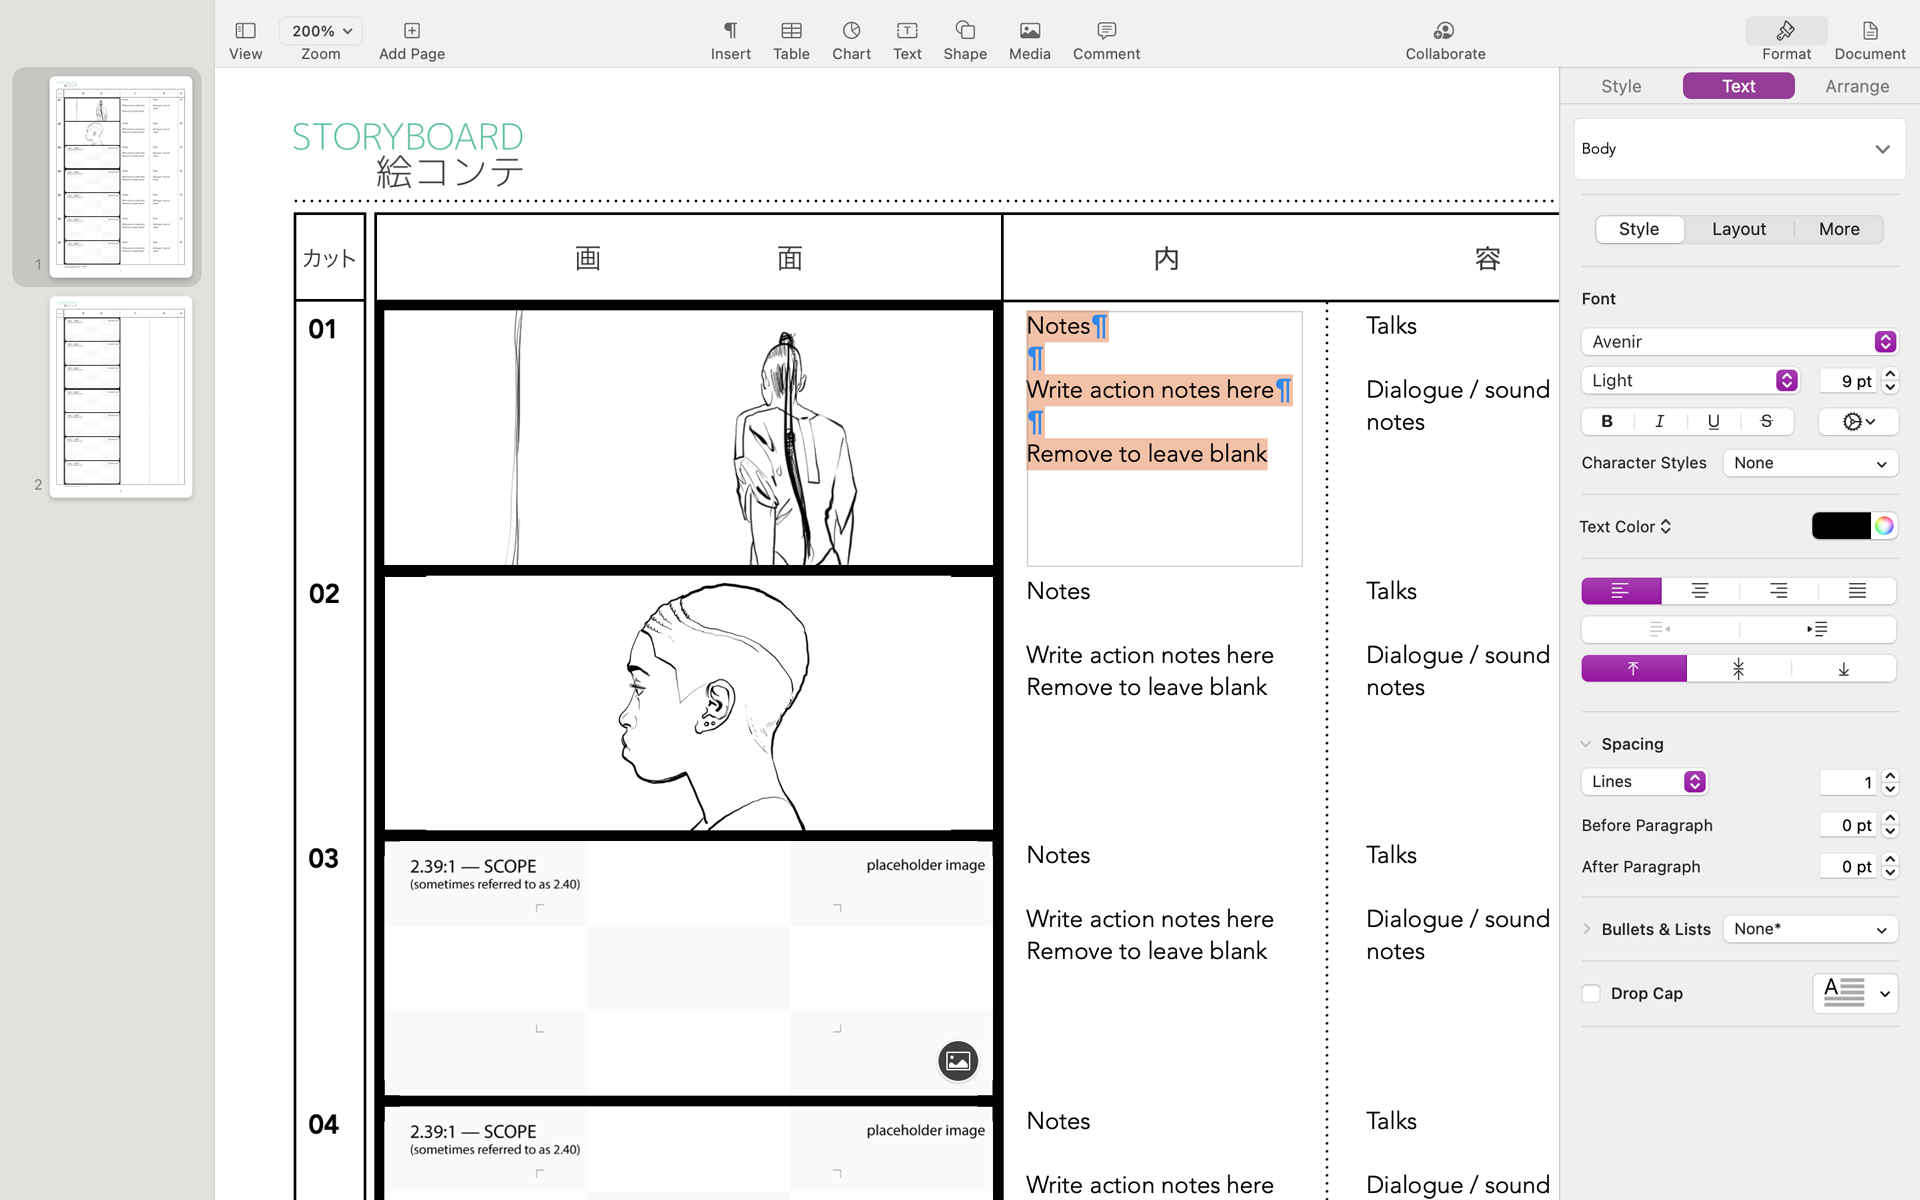
Task: Open the 200% Zoom dropdown
Action: [x=321, y=31]
